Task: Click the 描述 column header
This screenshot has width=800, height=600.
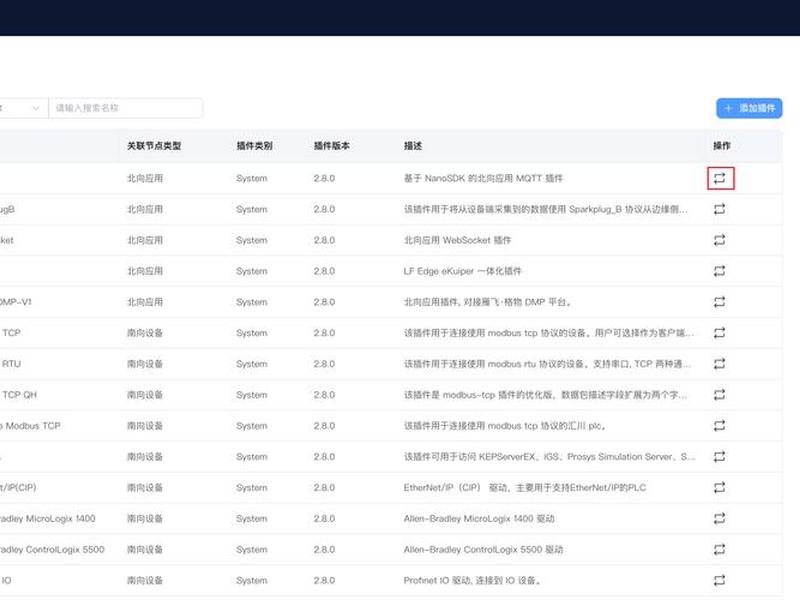Action: click(413, 146)
